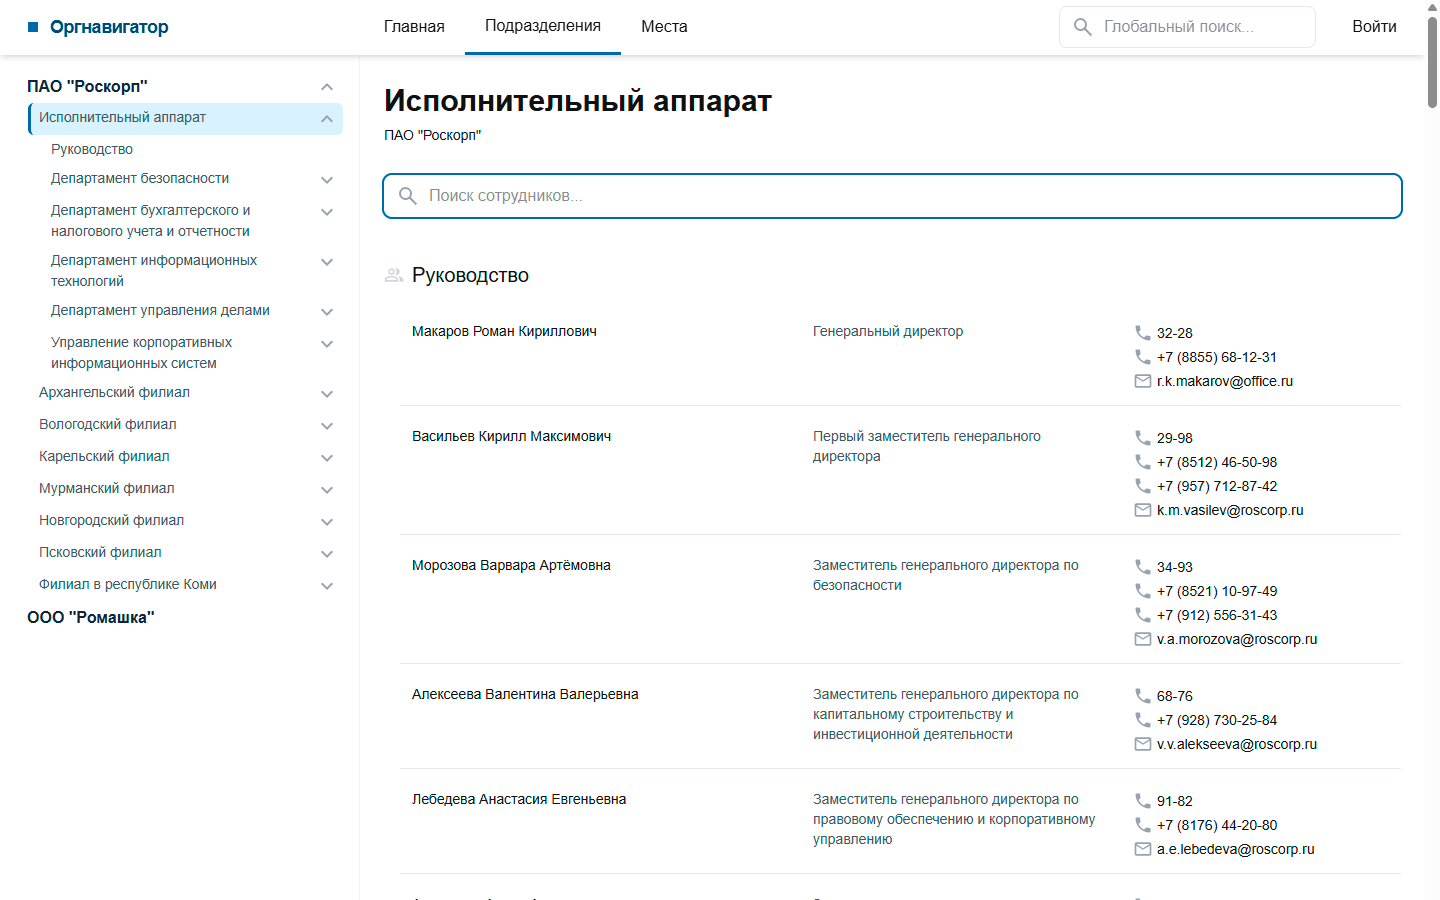Screen dimensions: 1440x900
Task: Collapse Исполнительный аппарат chevron in sidebar
Action: click(327, 119)
